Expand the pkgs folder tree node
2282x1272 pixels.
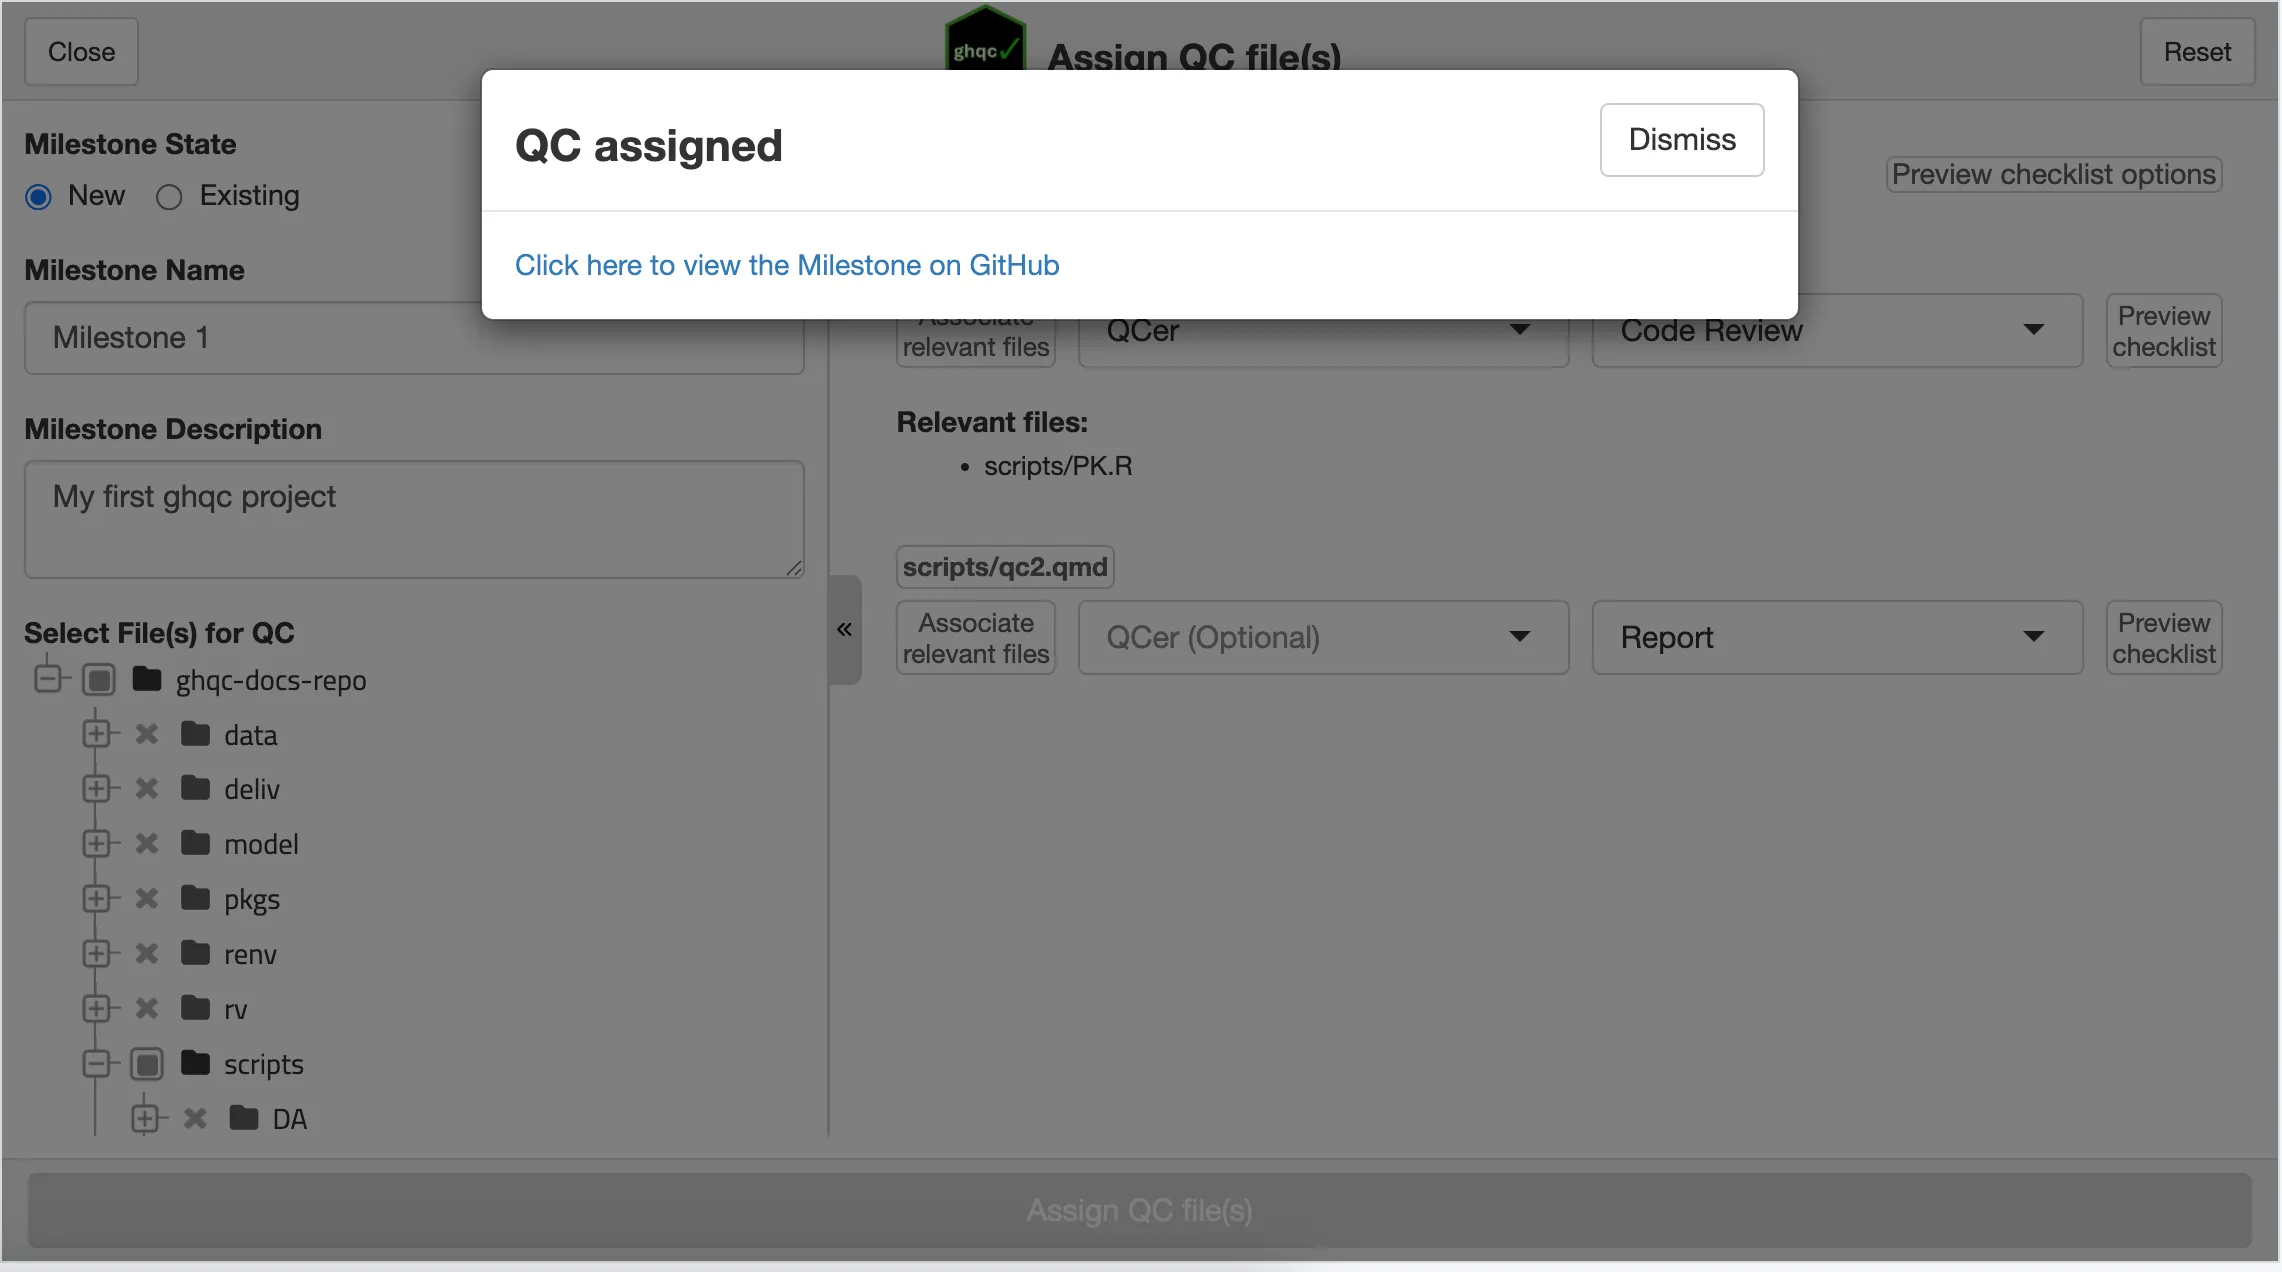click(96, 899)
